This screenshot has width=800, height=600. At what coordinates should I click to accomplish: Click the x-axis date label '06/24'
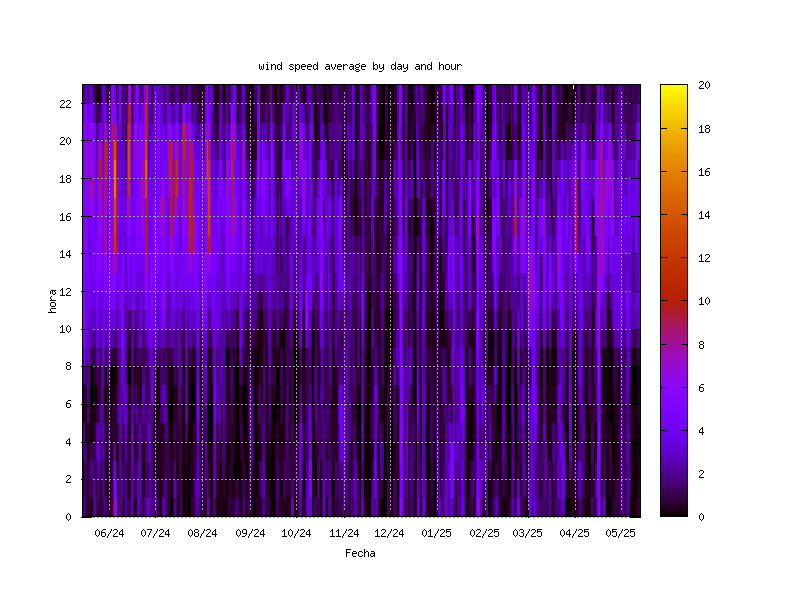pos(109,533)
